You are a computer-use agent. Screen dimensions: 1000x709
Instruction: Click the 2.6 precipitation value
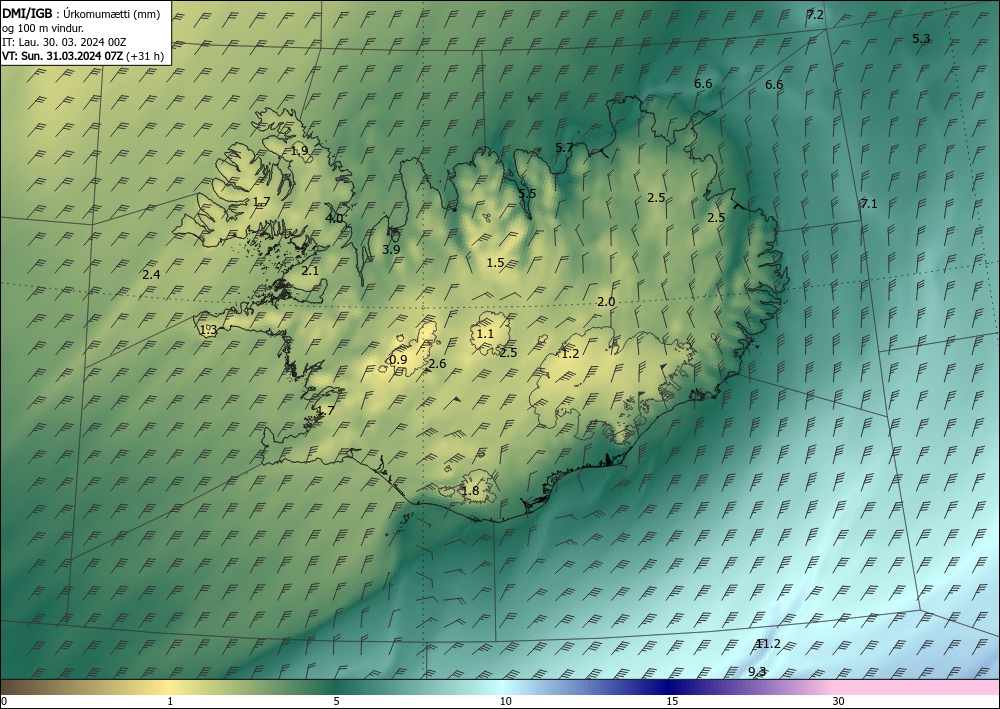click(x=437, y=364)
